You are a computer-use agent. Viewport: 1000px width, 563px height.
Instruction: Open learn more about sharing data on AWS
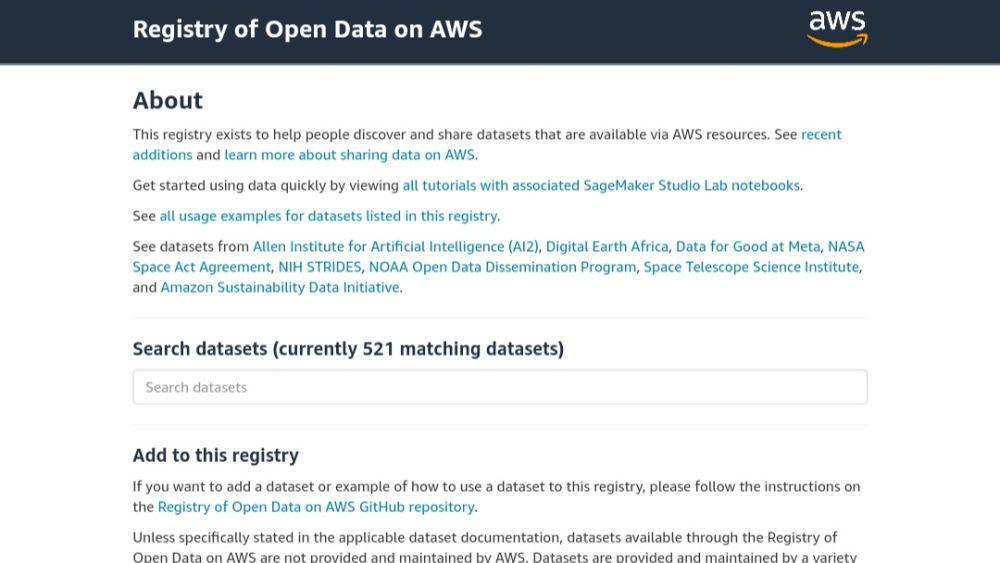tap(349, 155)
